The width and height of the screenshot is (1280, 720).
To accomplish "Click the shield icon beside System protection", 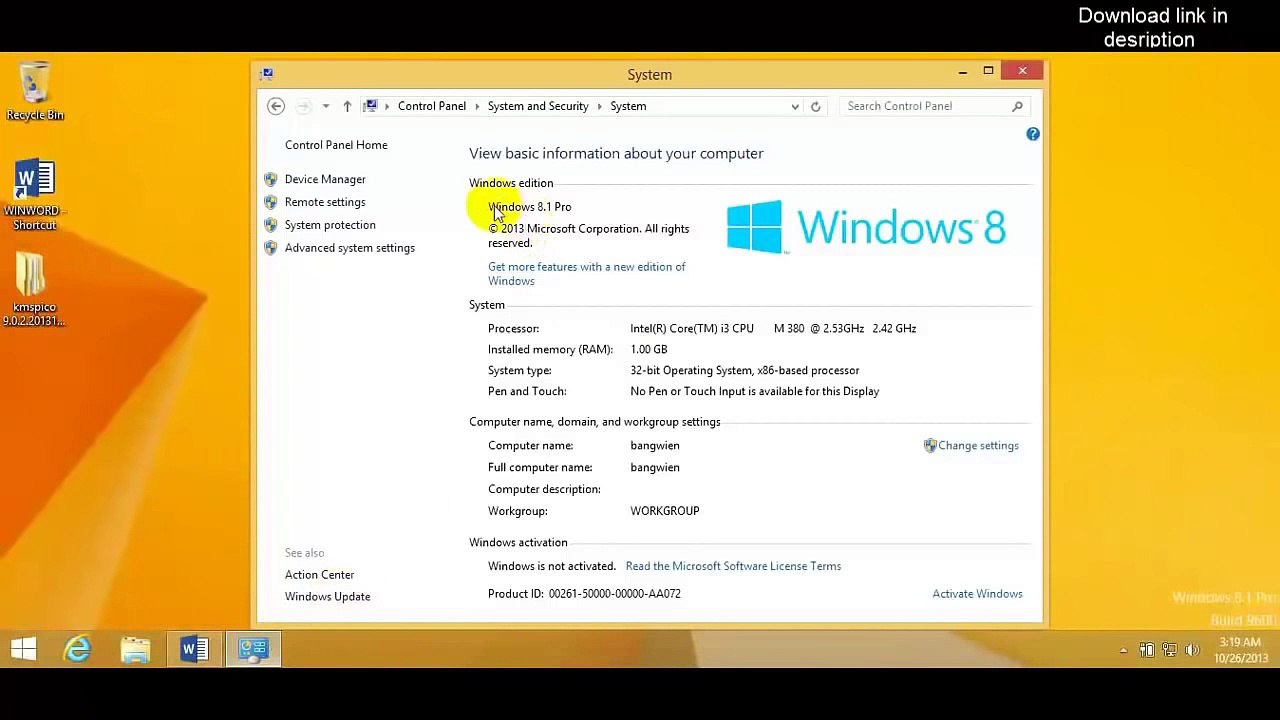I will pos(271,225).
